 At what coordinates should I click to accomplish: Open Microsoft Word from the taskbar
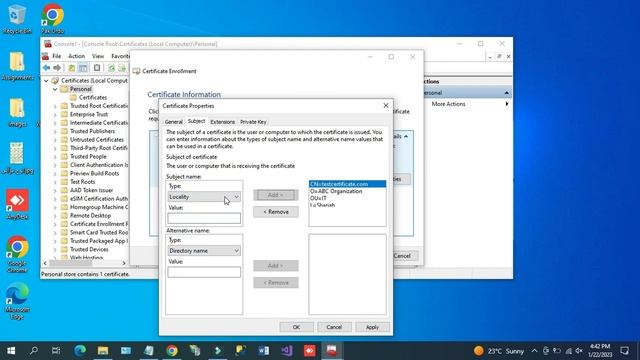point(264,351)
